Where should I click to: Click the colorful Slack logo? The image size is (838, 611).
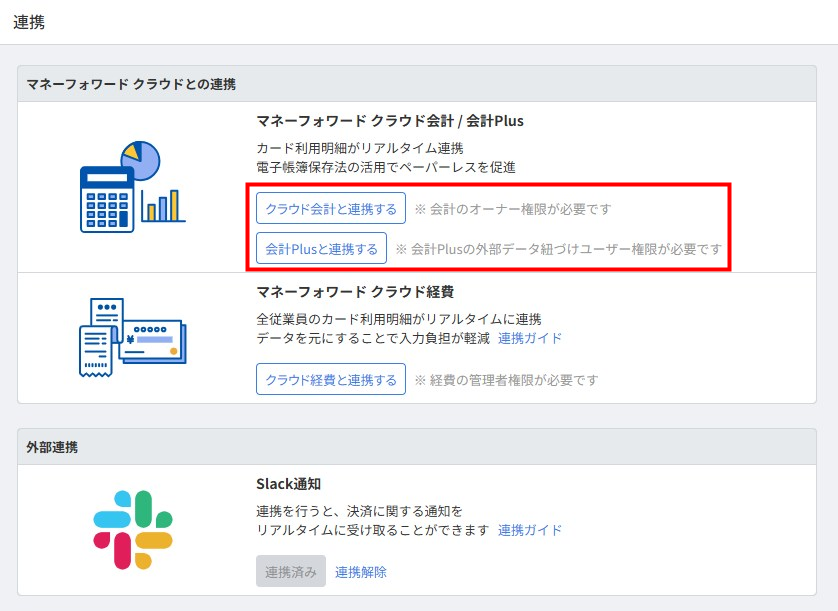(132, 530)
